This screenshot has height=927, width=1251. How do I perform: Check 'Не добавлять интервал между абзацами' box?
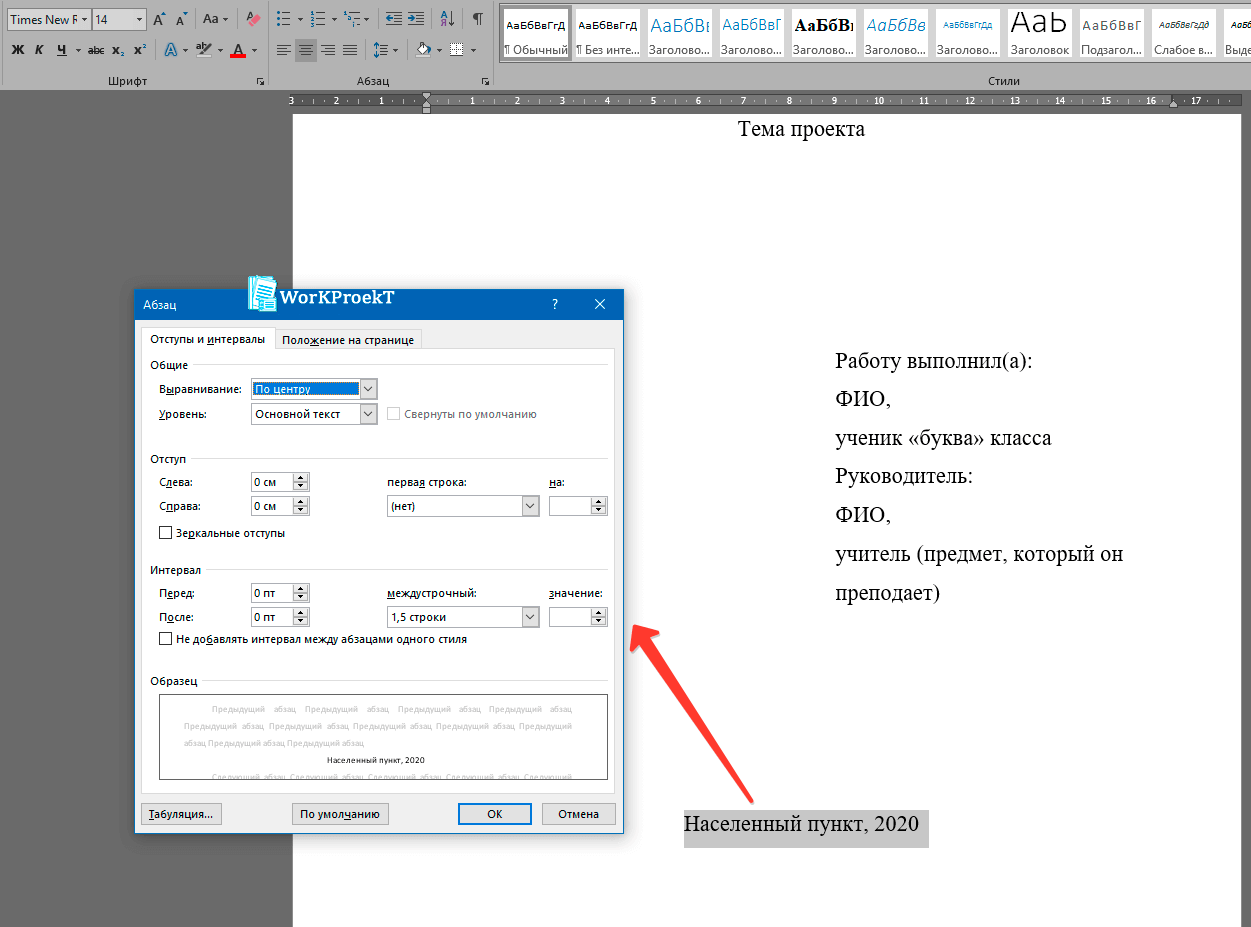pyautogui.click(x=166, y=639)
